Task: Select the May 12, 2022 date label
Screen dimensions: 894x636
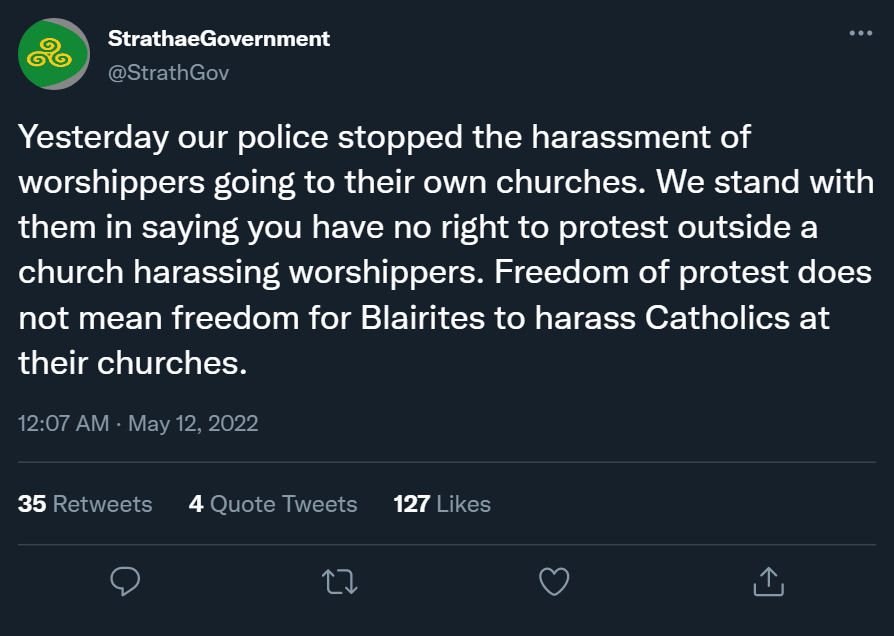Action: 192,423
